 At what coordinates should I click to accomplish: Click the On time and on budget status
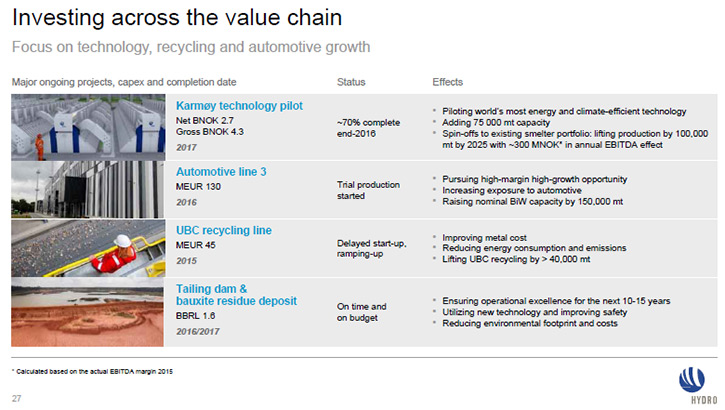point(361,312)
